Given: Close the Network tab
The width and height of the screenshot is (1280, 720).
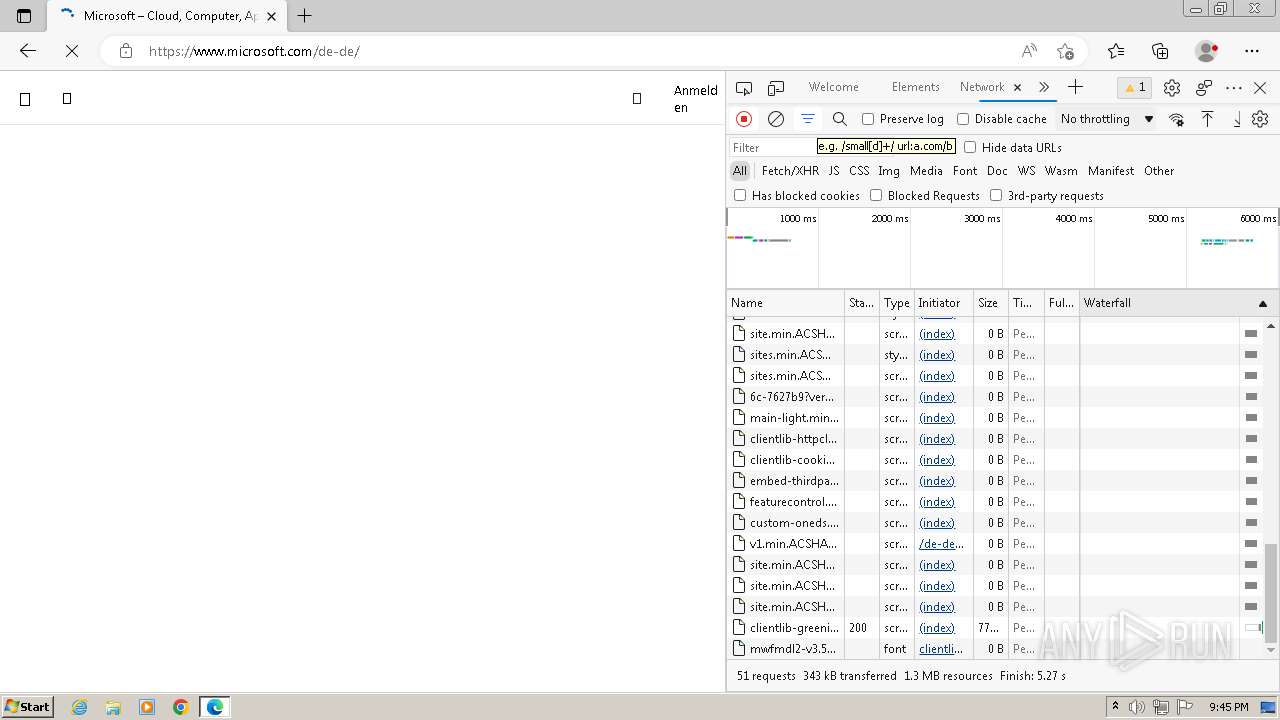Looking at the screenshot, I should tap(1017, 87).
